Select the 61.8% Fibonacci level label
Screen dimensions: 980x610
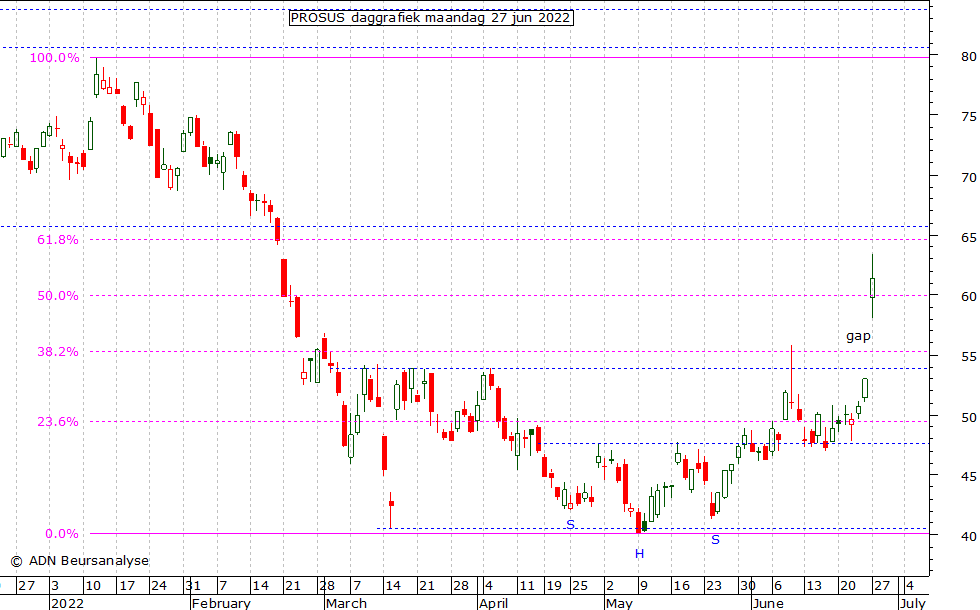(58, 239)
